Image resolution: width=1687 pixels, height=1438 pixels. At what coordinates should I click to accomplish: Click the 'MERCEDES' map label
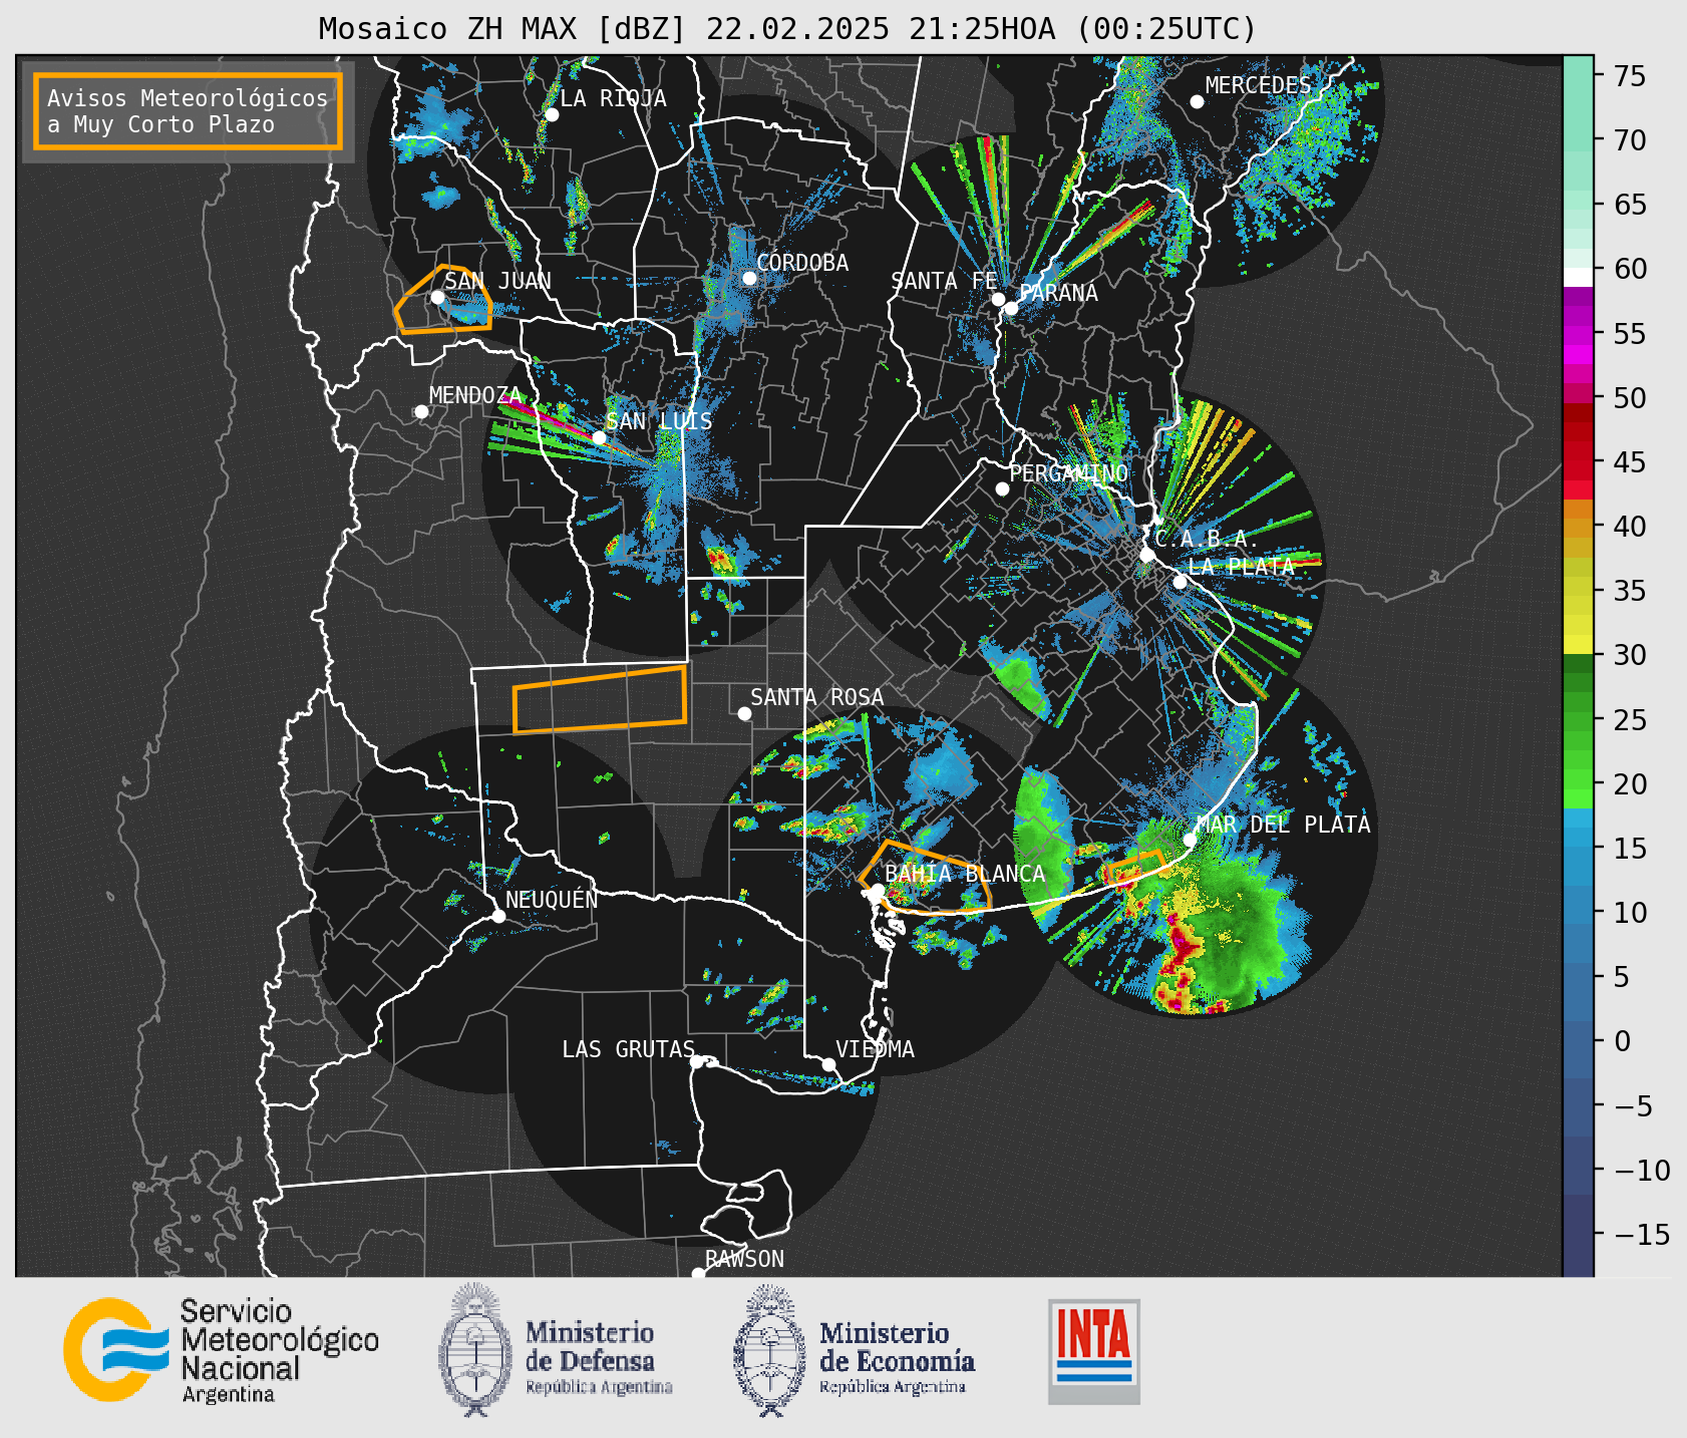[1257, 86]
